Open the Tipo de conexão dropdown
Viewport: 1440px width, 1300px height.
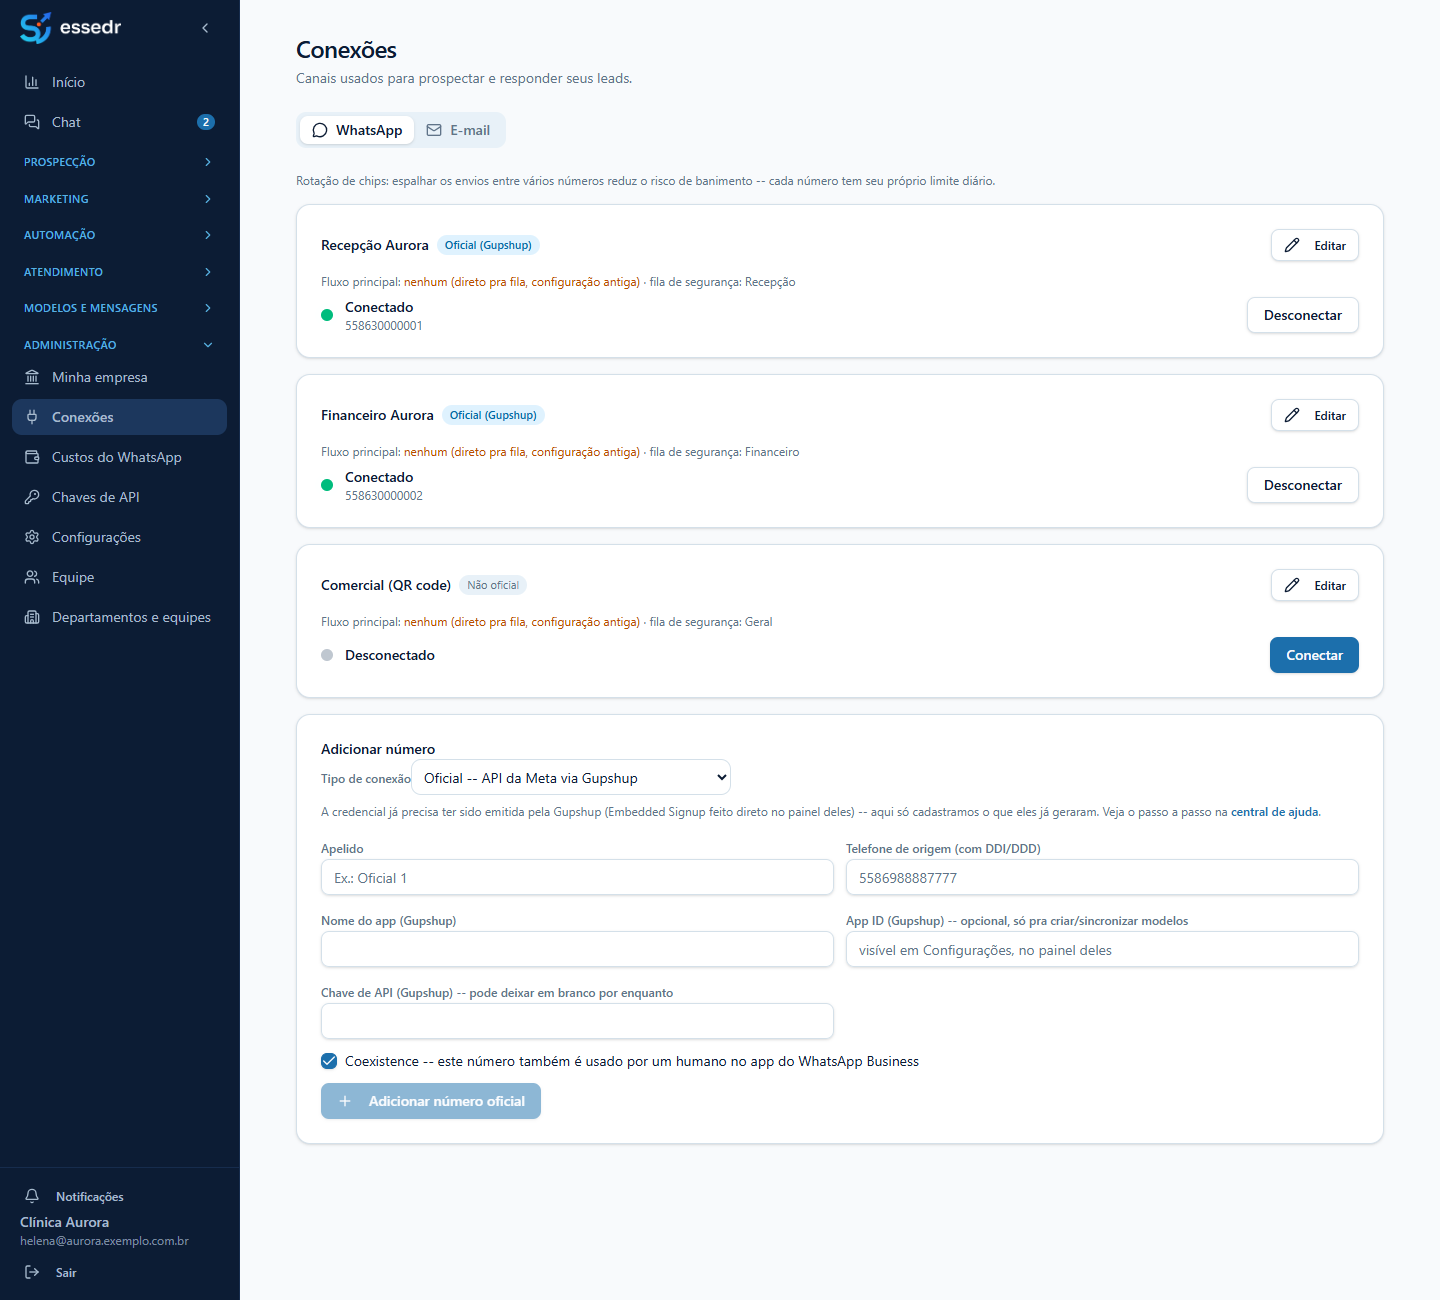(571, 778)
